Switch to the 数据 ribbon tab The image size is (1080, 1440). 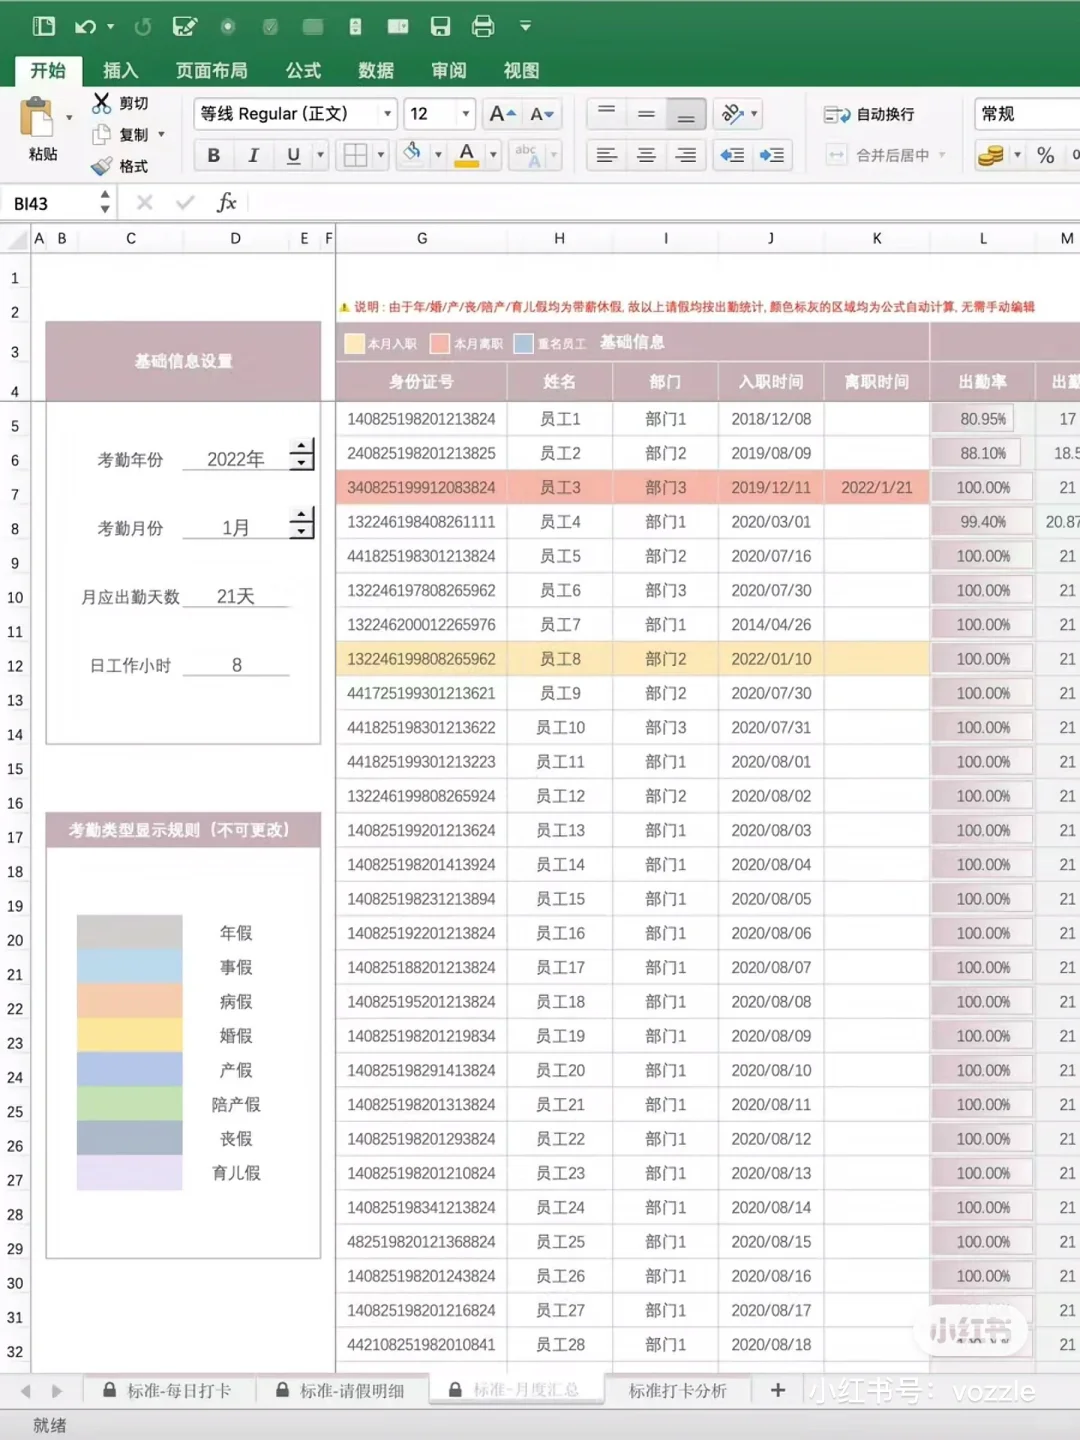375,70
